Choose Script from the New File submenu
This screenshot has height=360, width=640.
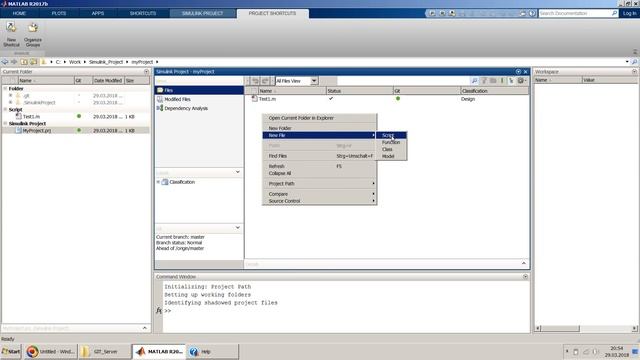point(391,135)
